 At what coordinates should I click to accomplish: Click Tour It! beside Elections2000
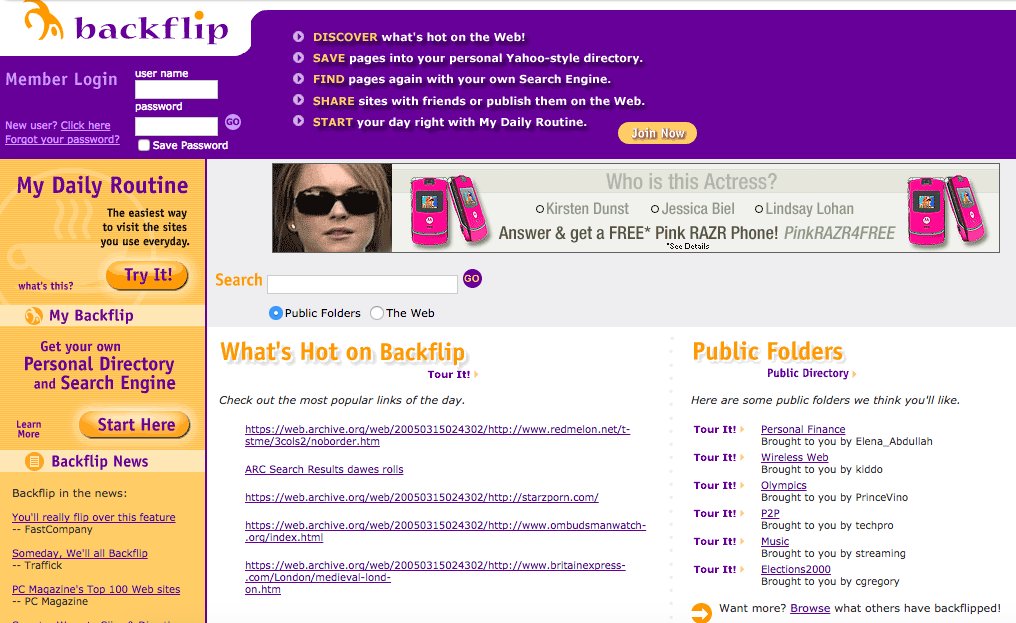[x=715, y=569]
